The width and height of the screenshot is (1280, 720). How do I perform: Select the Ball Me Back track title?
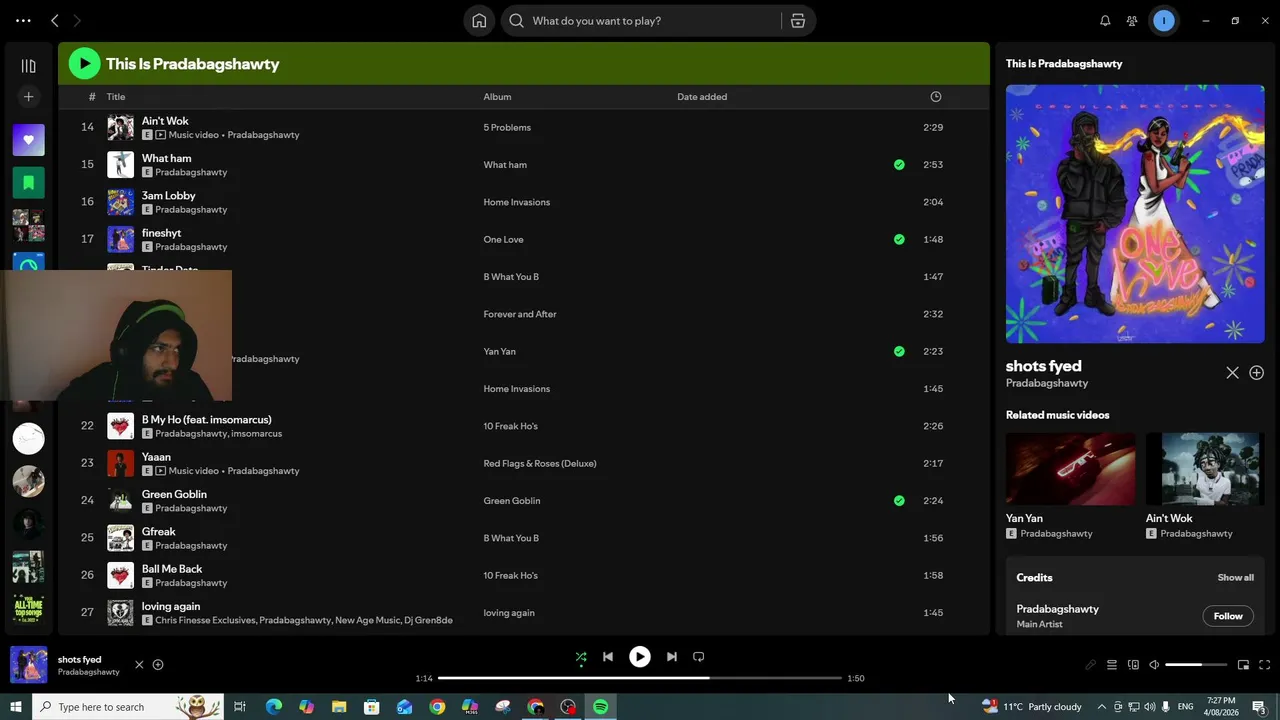tap(172, 569)
